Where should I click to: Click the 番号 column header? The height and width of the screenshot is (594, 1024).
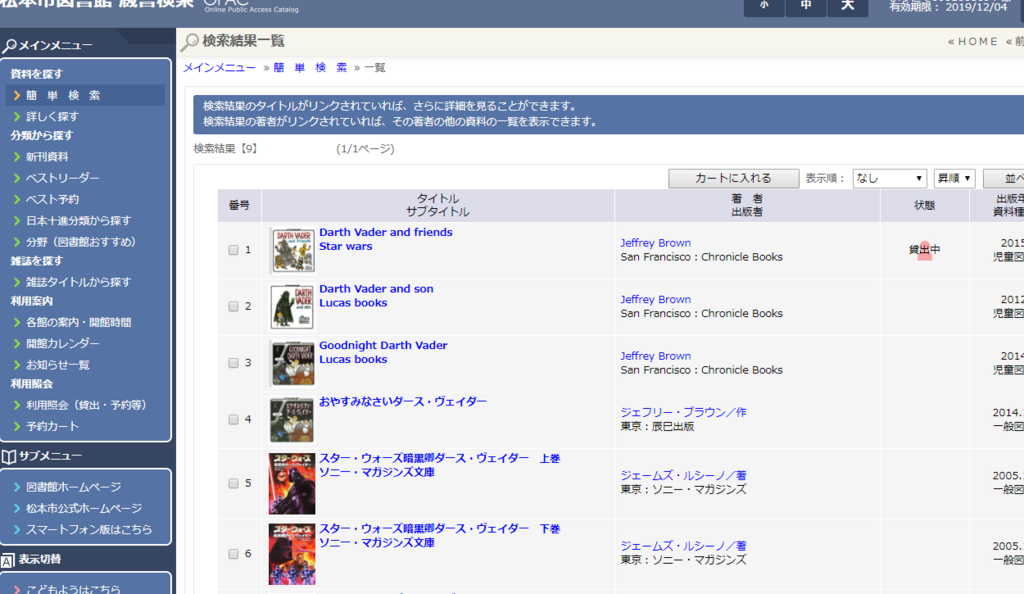click(239, 206)
